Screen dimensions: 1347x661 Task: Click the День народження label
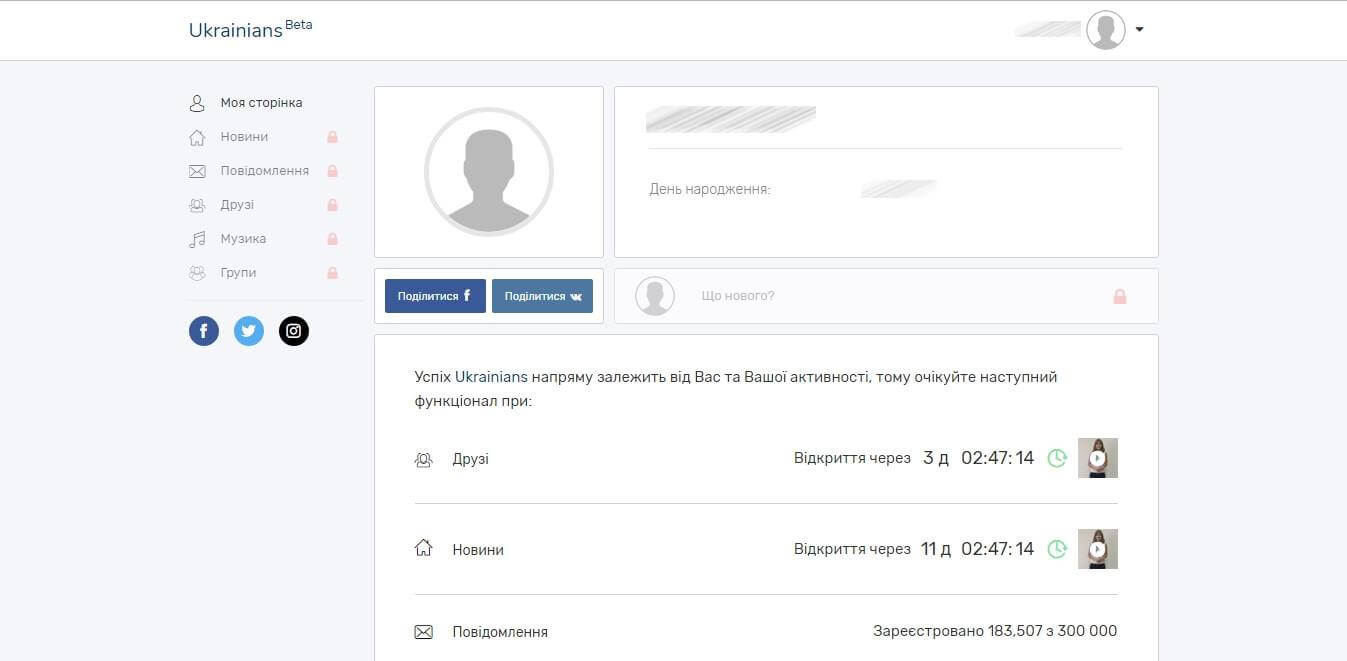tap(710, 189)
